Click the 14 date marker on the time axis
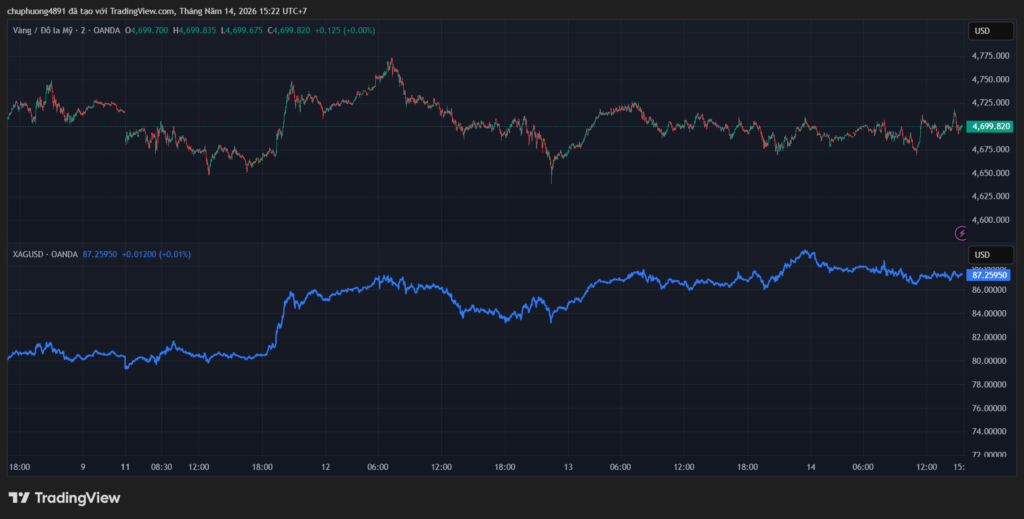The image size is (1024, 519). click(811, 467)
